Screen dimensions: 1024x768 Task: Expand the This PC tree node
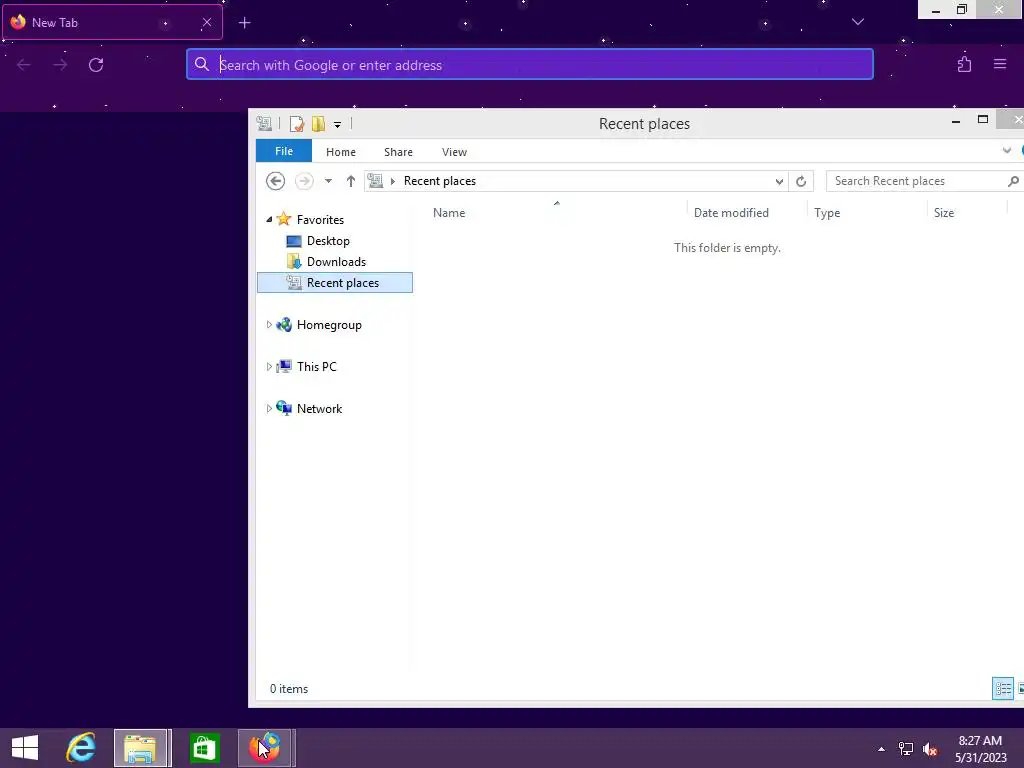(269, 366)
